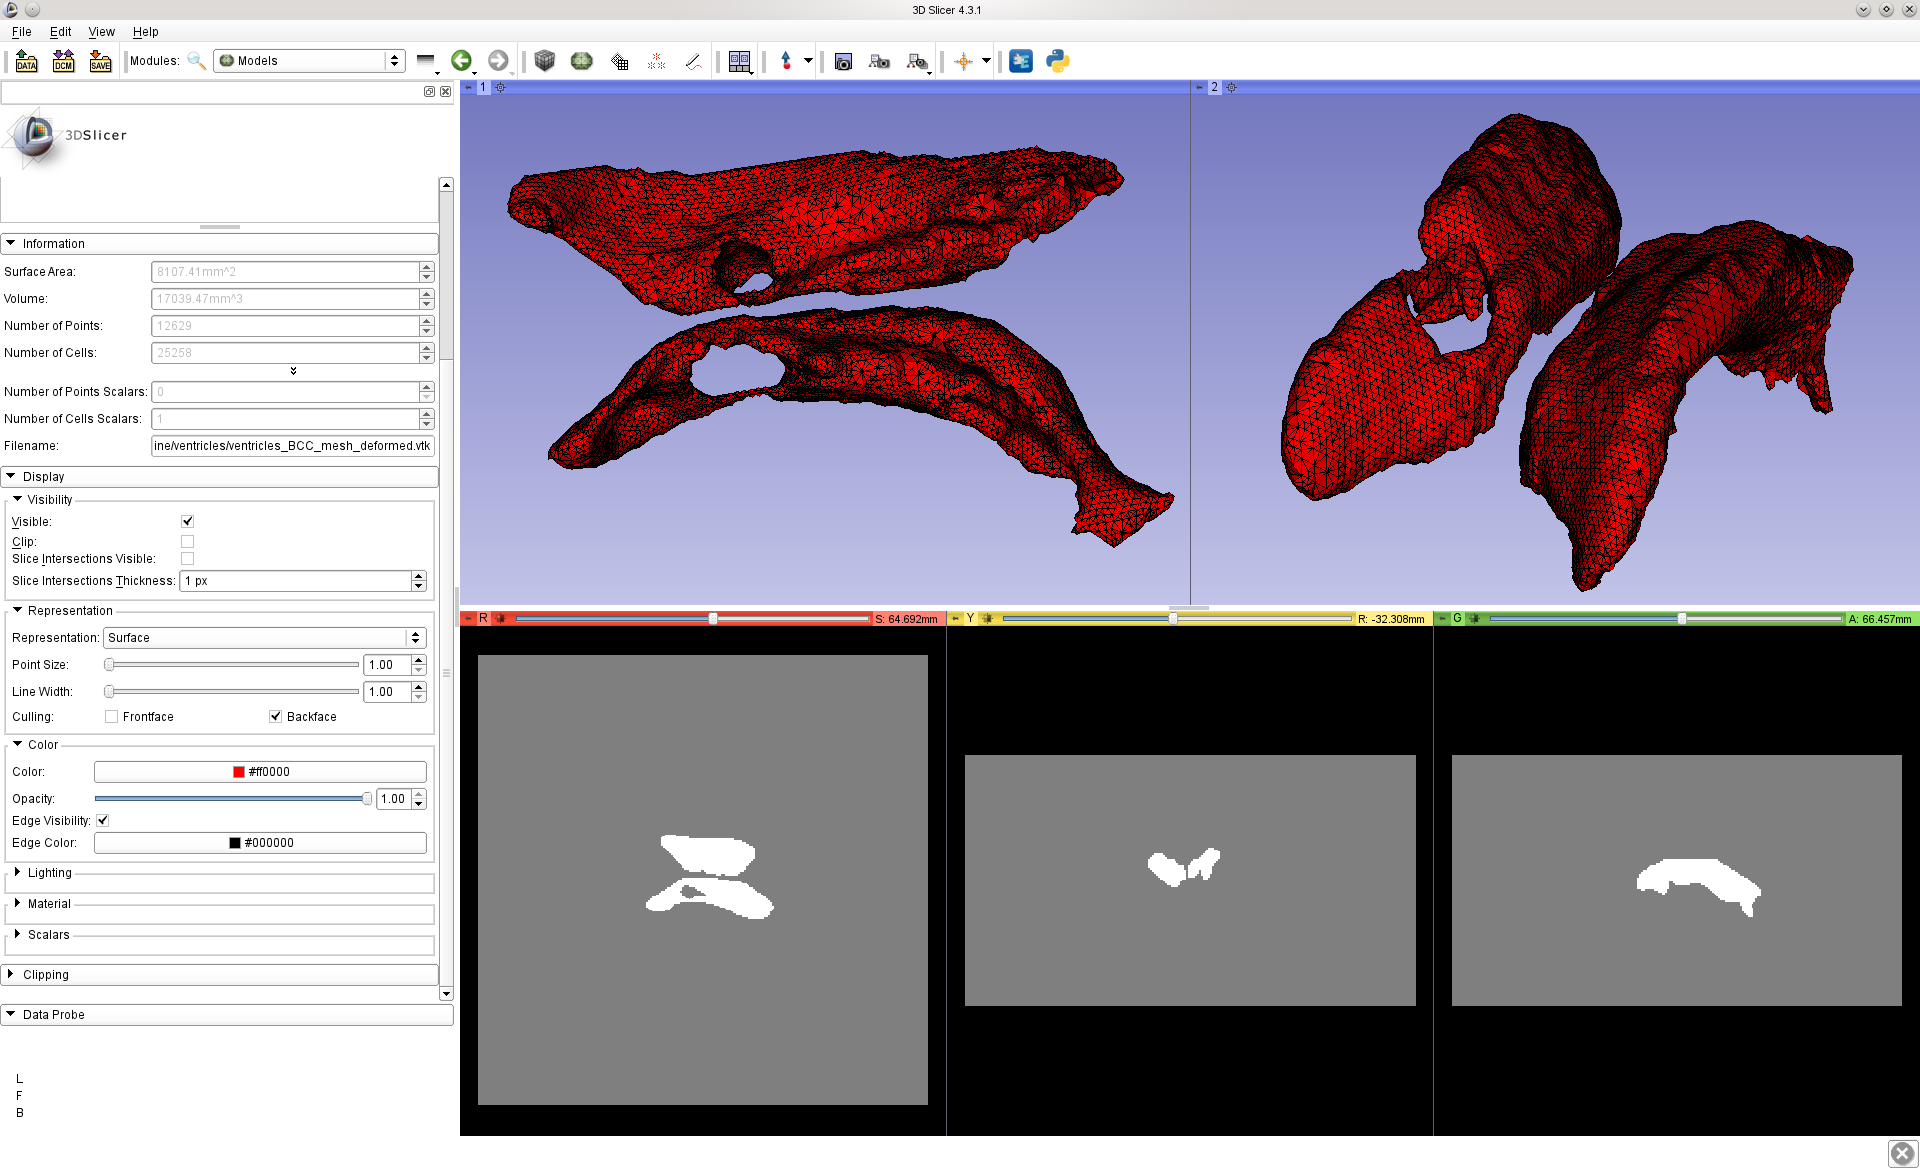Open the DCM DICOM browser icon

(64, 61)
